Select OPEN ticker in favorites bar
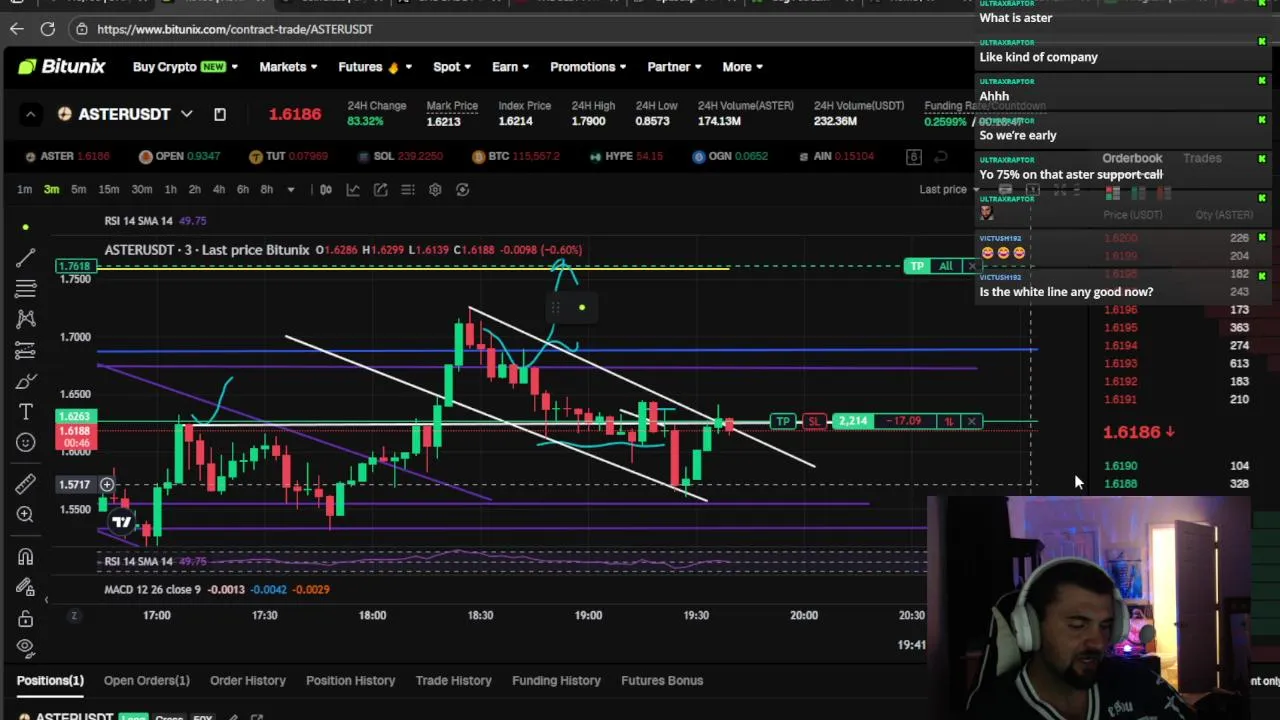The width and height of the screenshot is (1280, 720). point(179,156)
